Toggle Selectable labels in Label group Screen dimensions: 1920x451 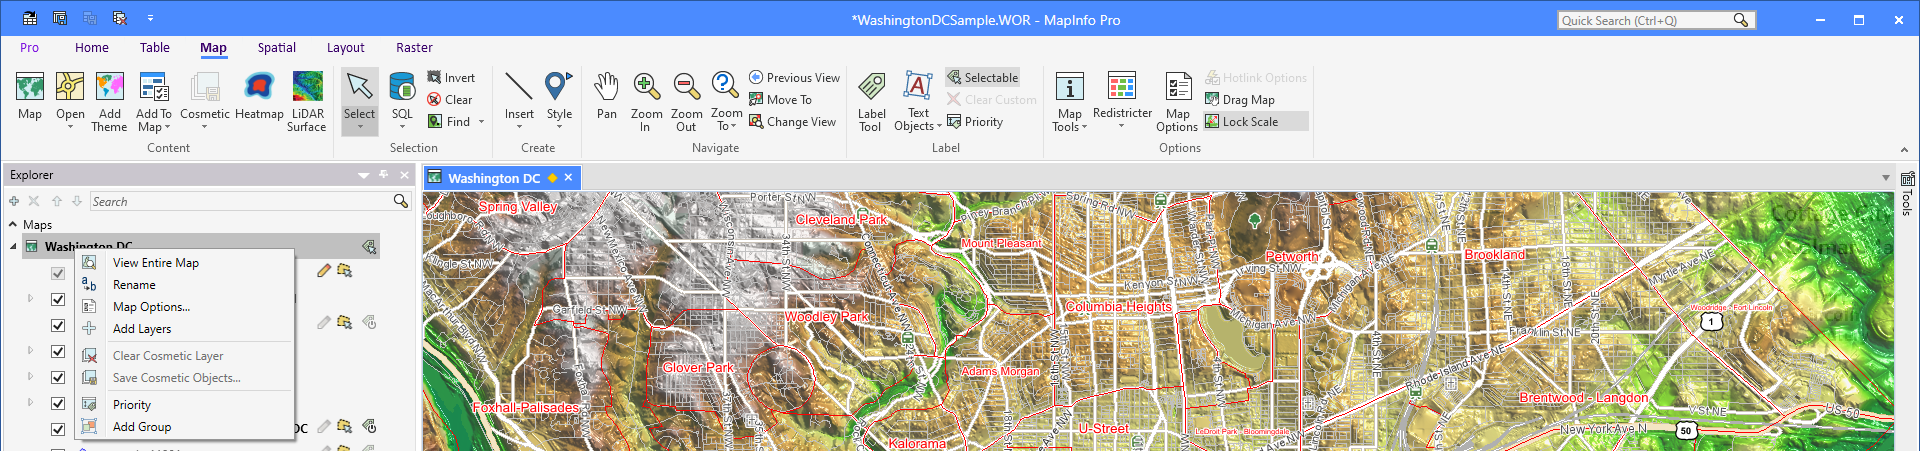click(983, 78)
